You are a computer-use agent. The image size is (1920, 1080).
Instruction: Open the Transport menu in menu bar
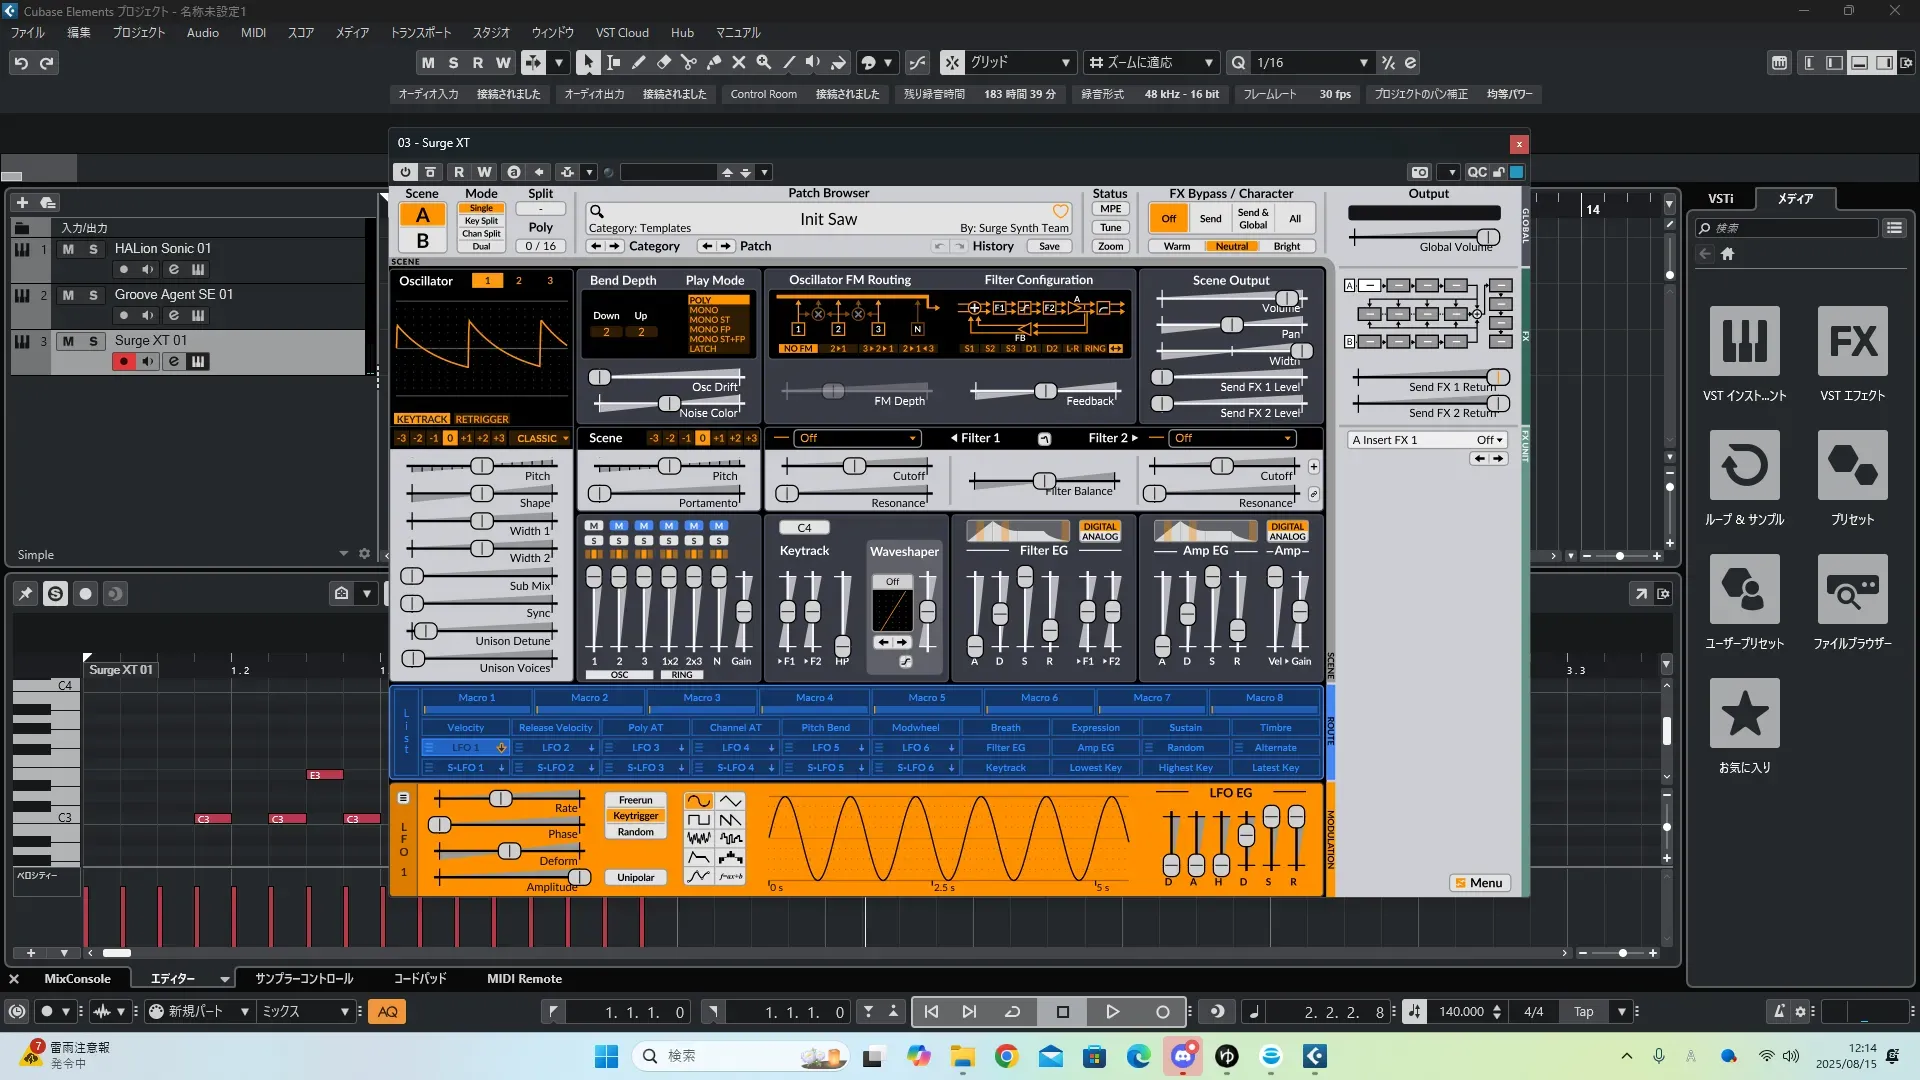[420, 33]
